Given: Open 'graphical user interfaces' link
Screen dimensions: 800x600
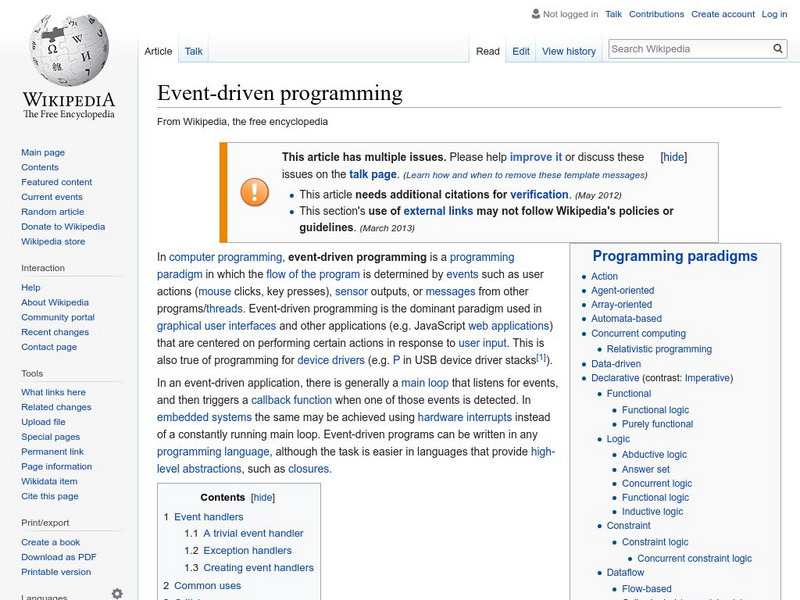Looking at the screenshot, I should (x=216, y=326).
